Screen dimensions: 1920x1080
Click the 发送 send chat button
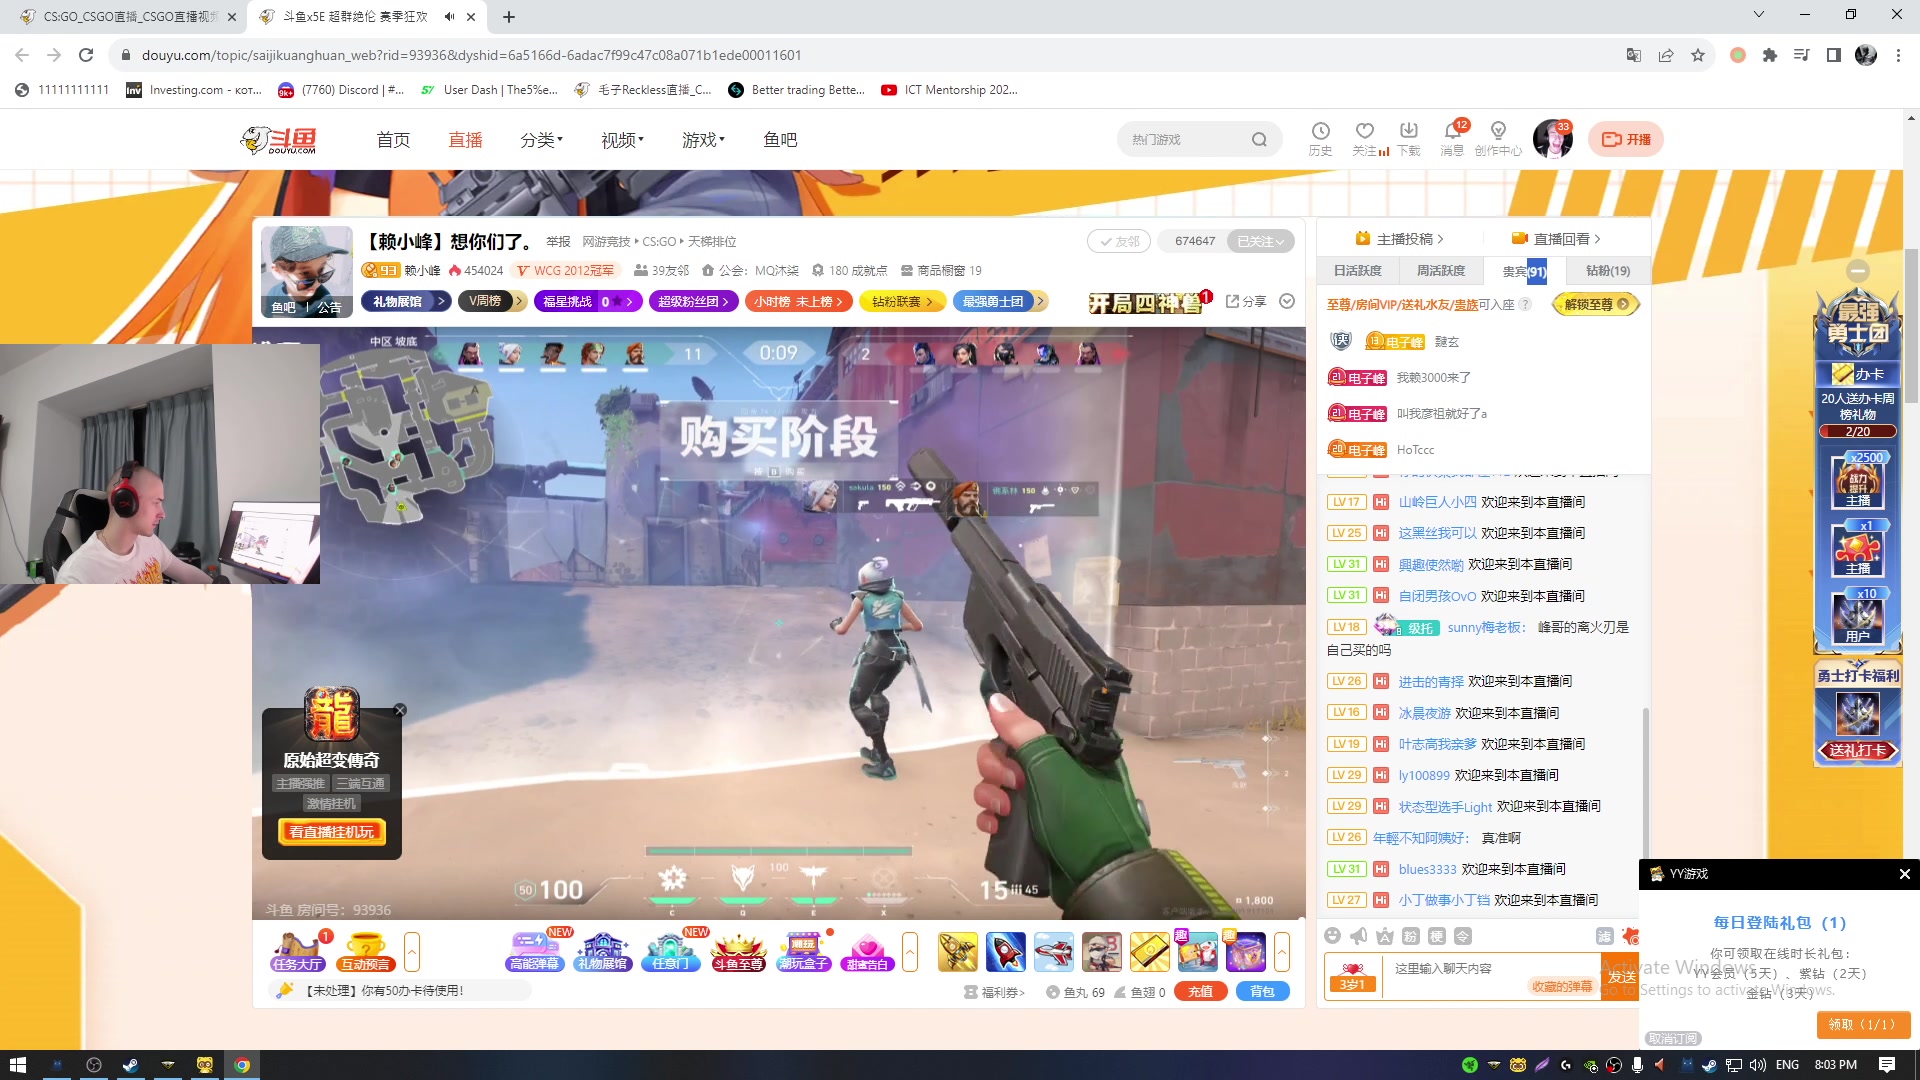coord(1620,976)
